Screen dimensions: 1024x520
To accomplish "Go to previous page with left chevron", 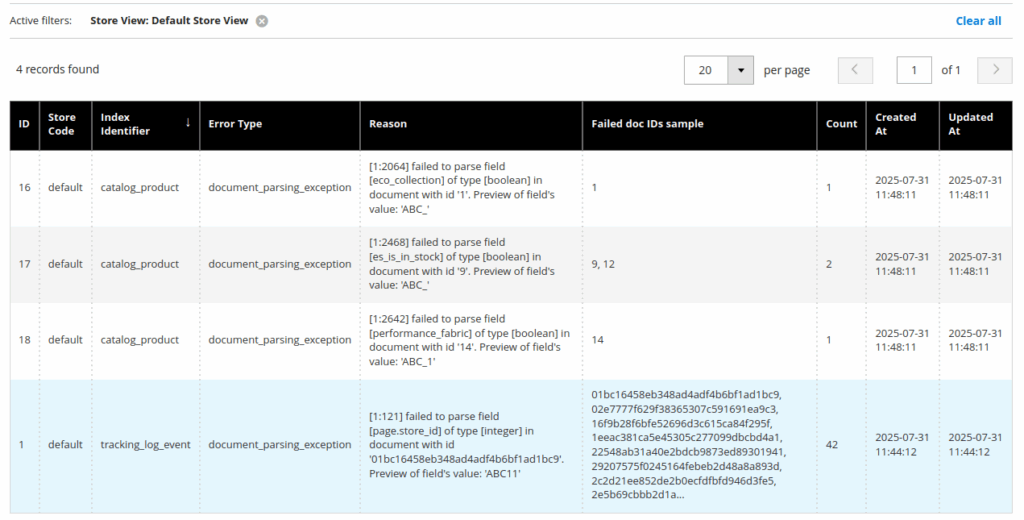I will tap(855, 70).
